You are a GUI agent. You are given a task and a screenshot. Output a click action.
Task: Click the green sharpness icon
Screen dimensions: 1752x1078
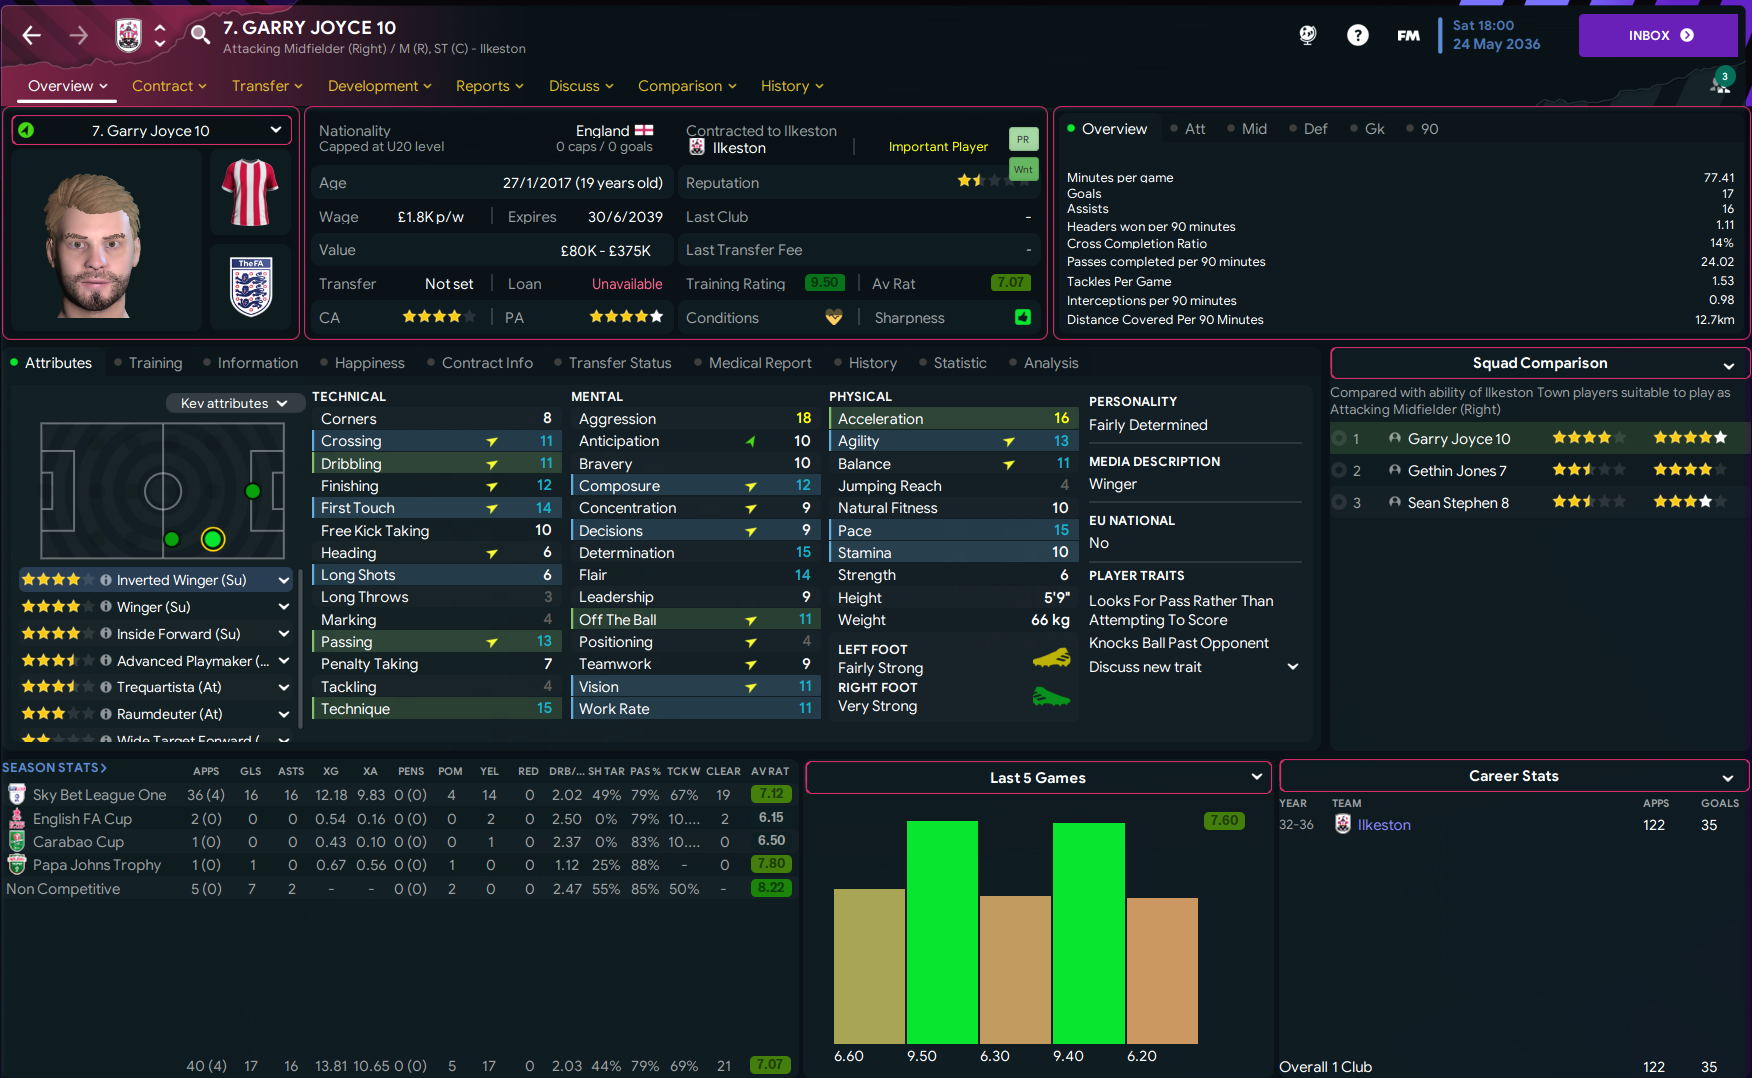pos(1023,317)
